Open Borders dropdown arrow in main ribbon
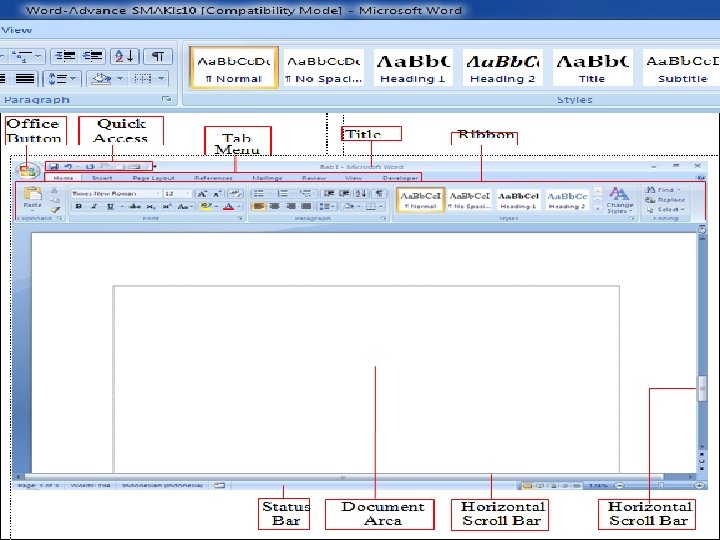 161,79
